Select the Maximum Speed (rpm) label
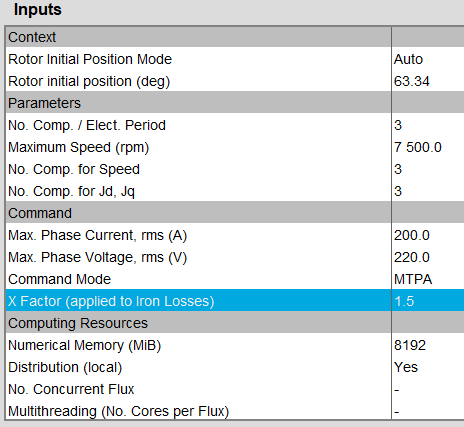 tap(79, 147)
